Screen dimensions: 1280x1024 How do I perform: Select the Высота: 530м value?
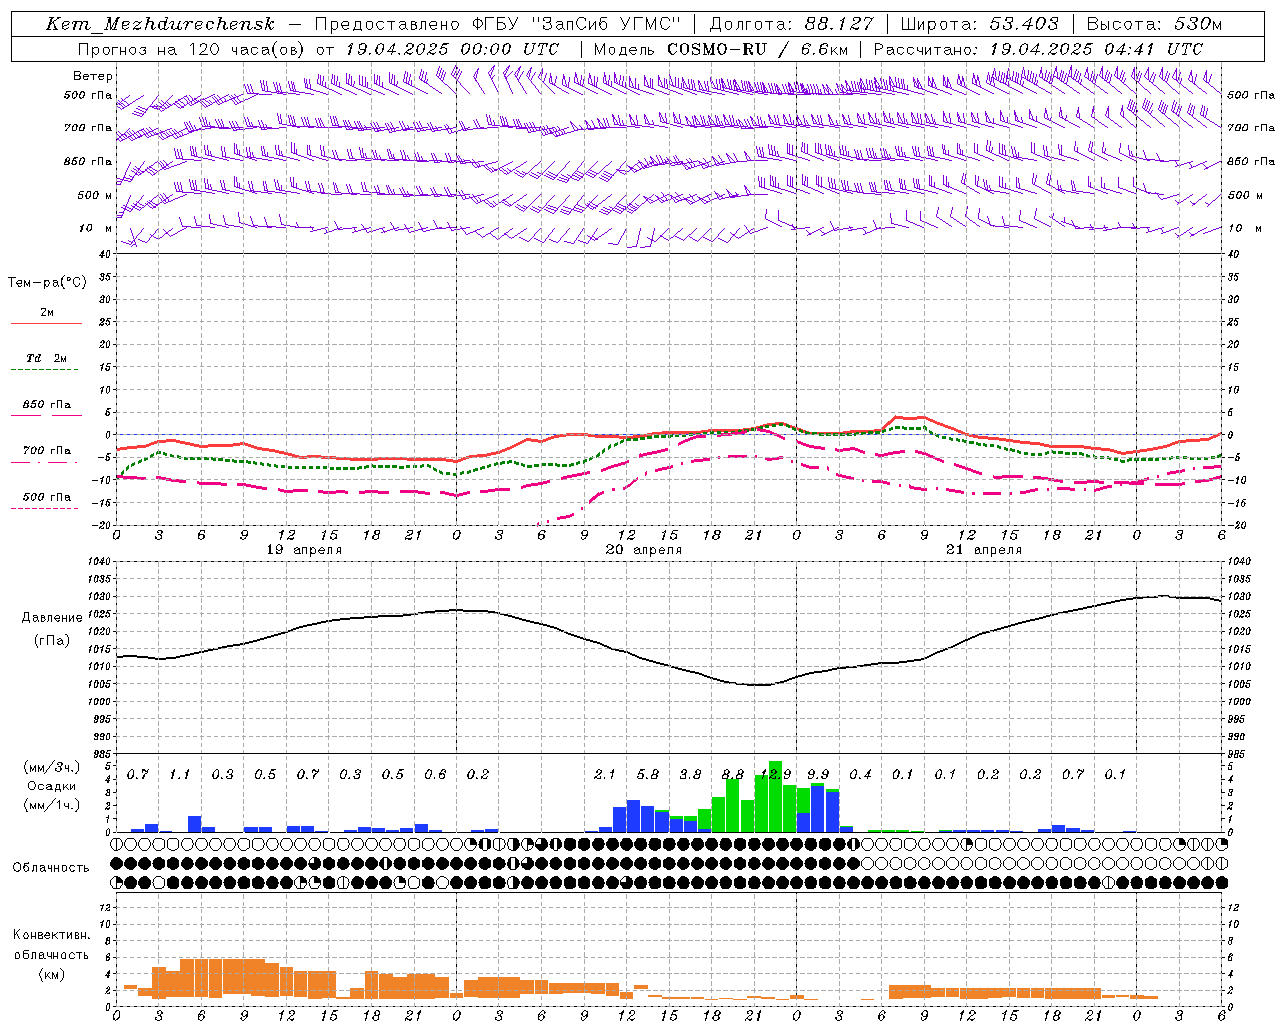pyautogui.click(x=1154, y=24)
